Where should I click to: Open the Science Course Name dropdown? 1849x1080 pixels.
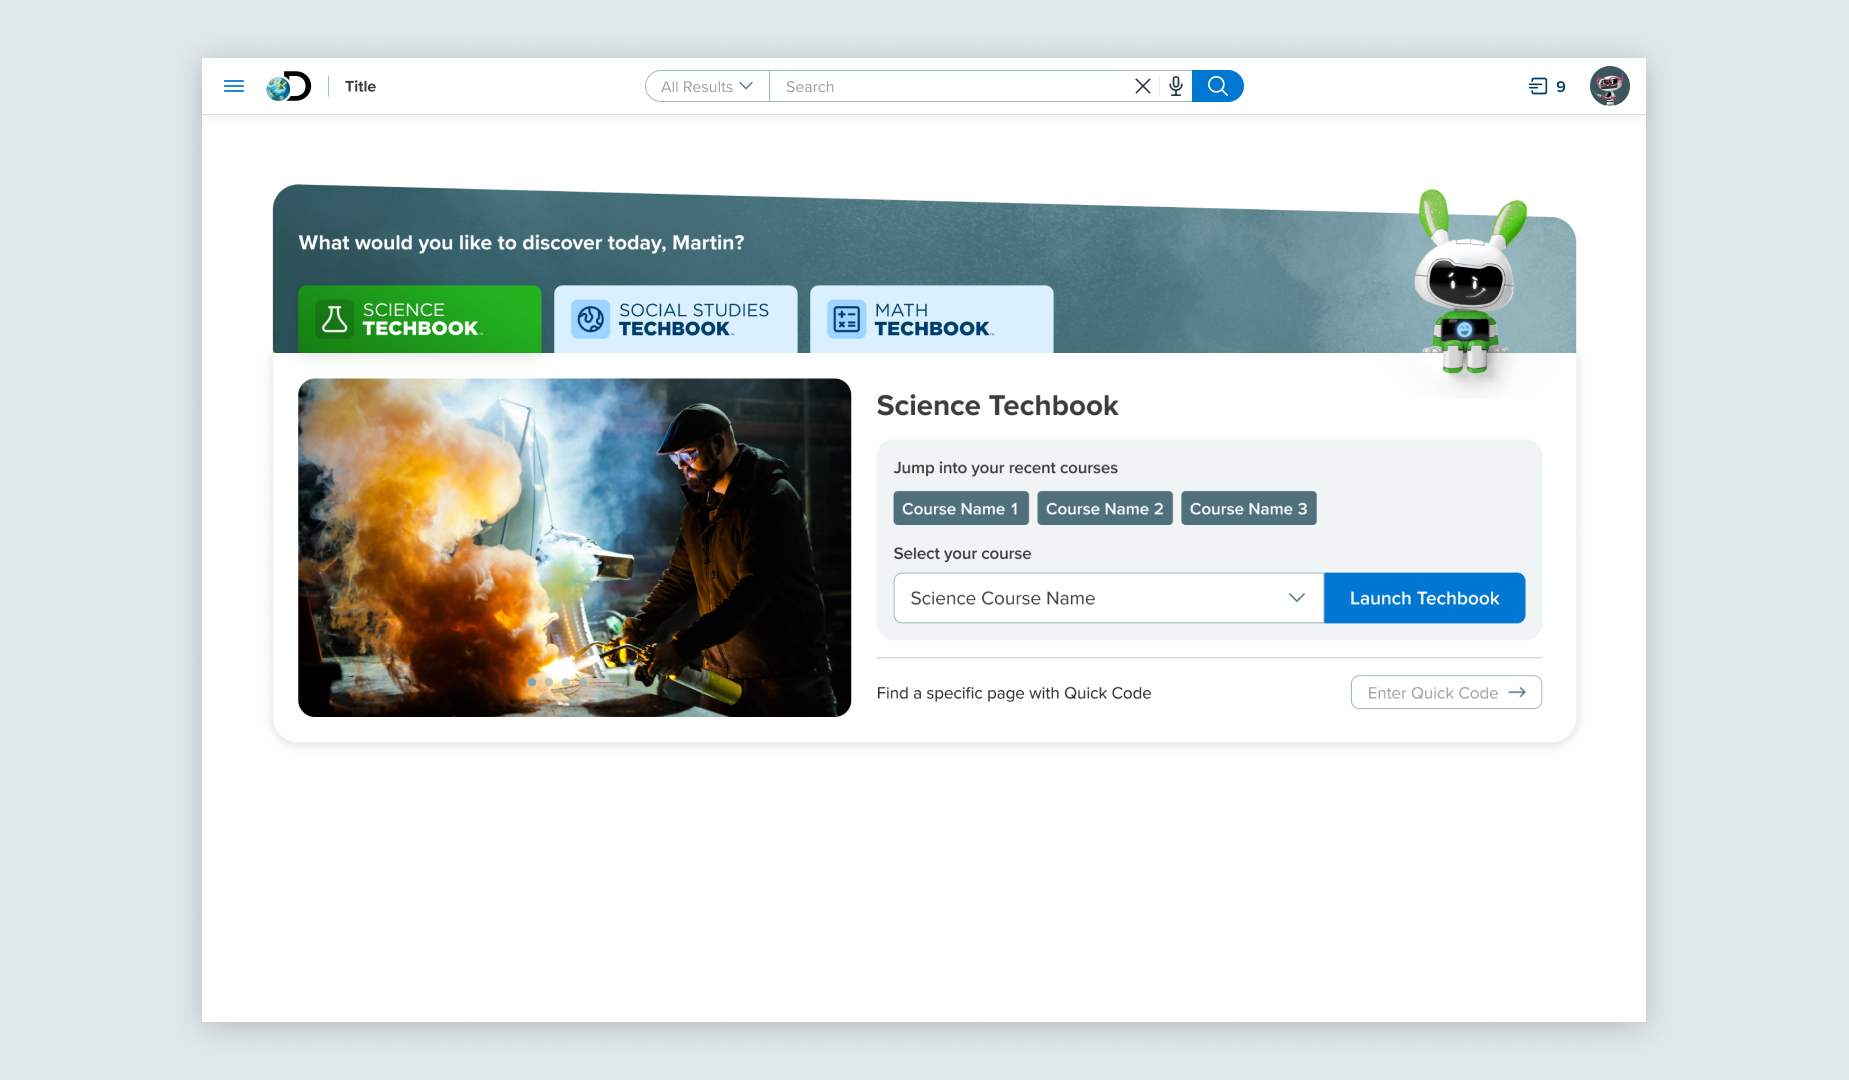(1109, 598)
